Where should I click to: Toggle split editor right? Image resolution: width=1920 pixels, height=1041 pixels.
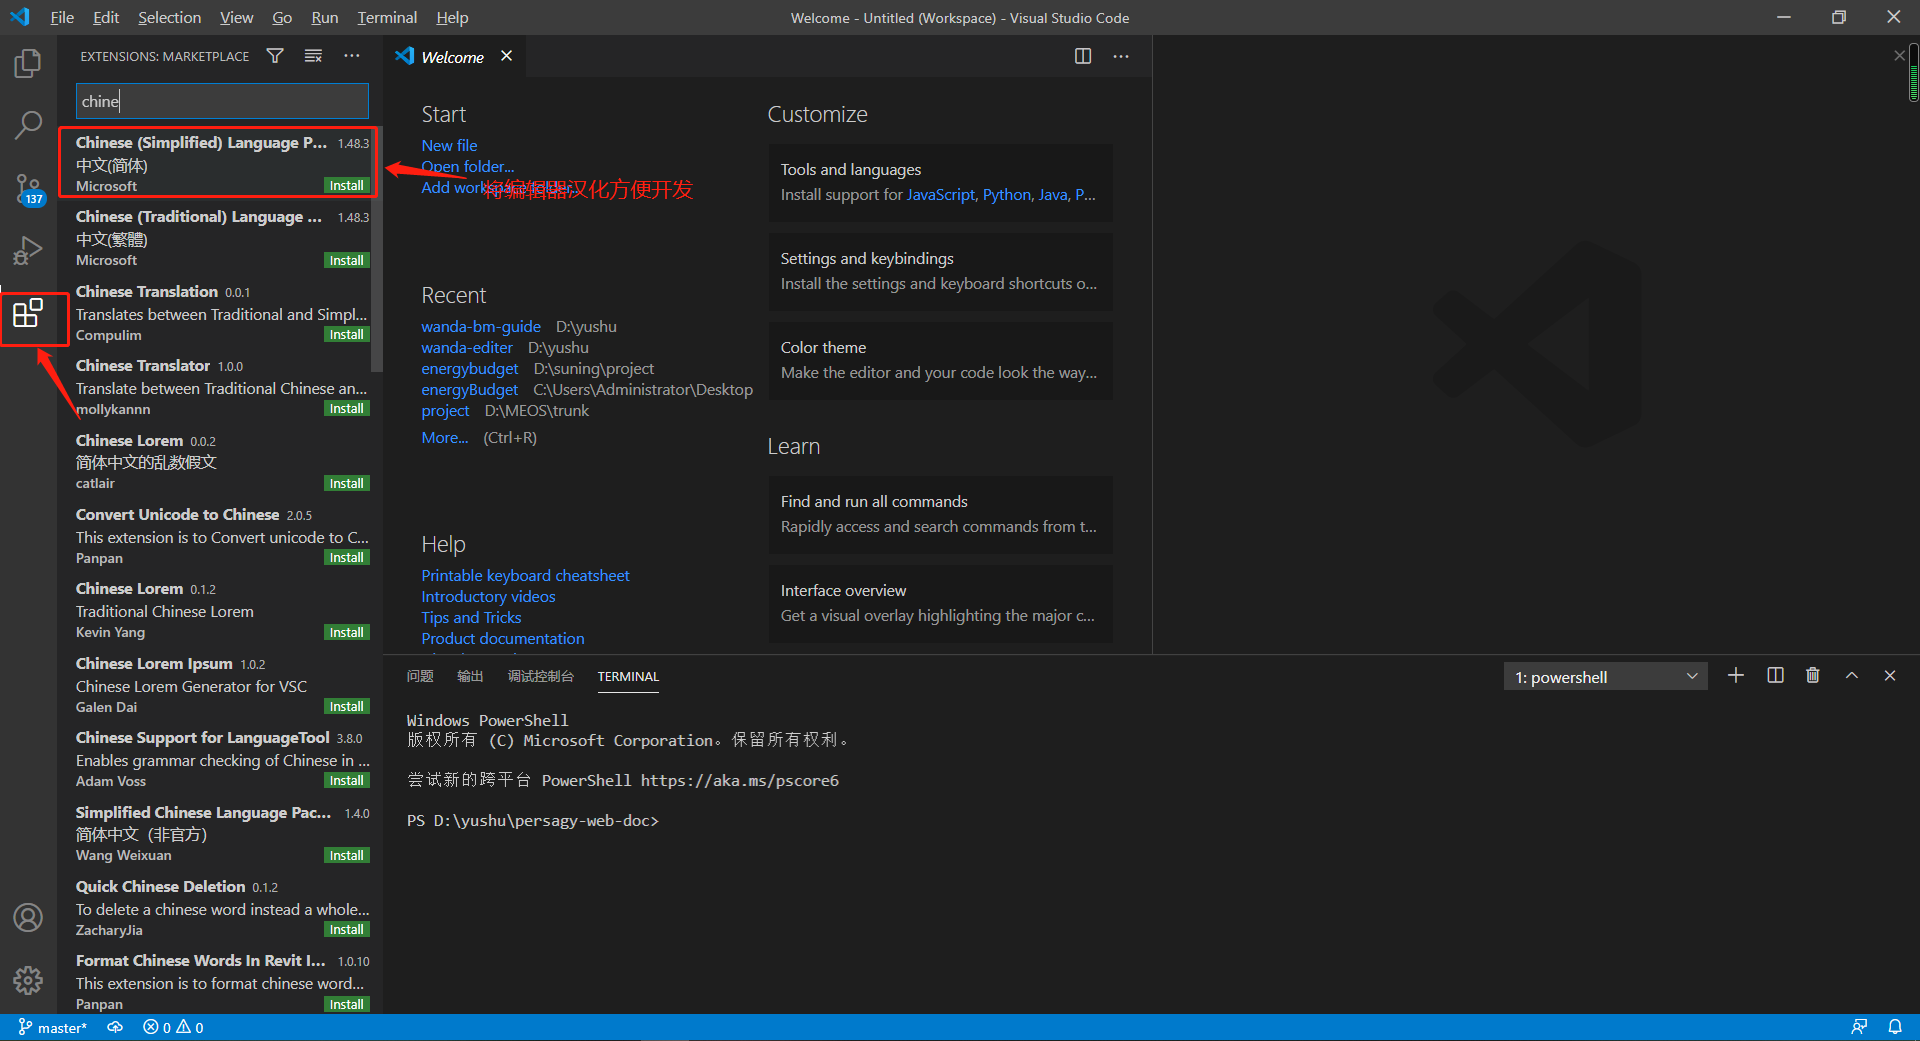click(x=1082, y=56)
